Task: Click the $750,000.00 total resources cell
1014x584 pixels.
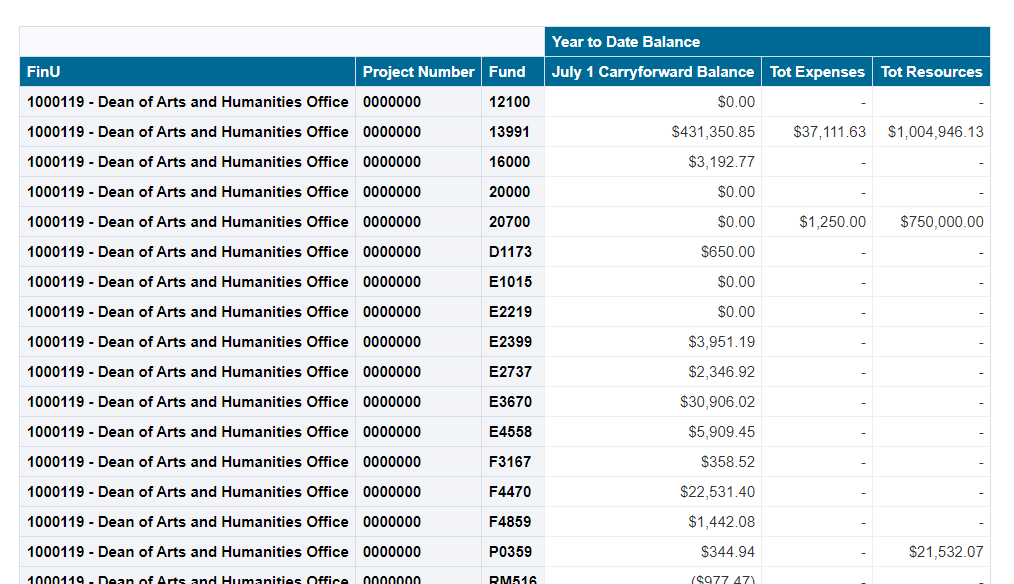Action: pos(941,222)
